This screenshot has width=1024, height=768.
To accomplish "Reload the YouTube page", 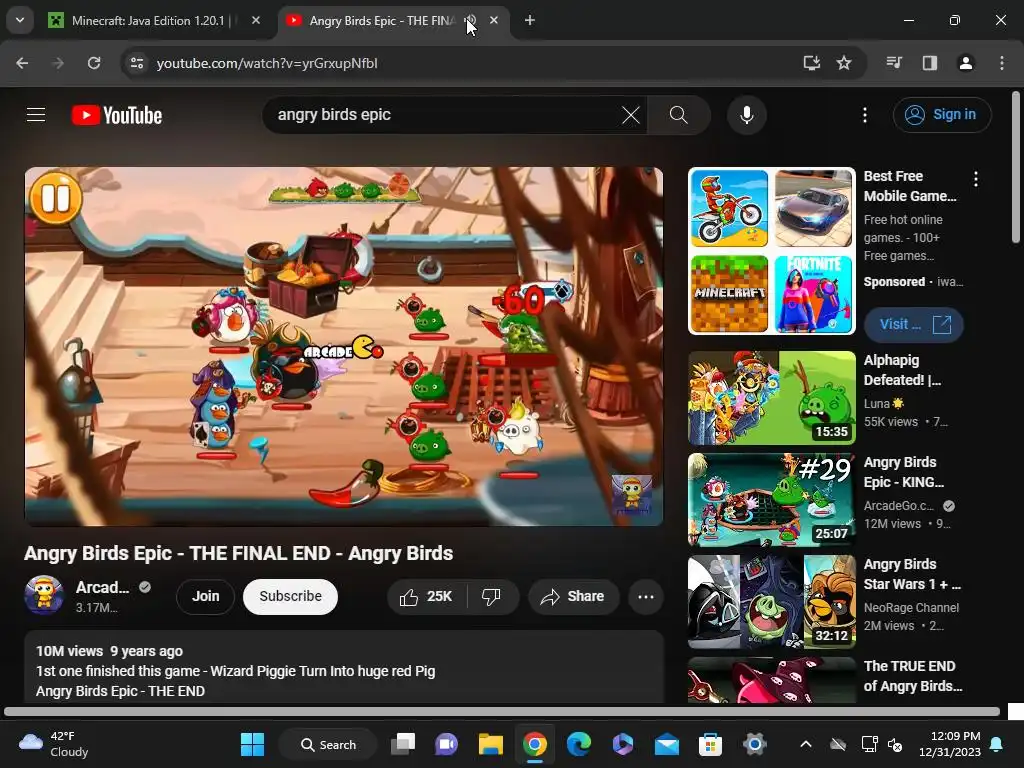I will (x=94, y=63).
